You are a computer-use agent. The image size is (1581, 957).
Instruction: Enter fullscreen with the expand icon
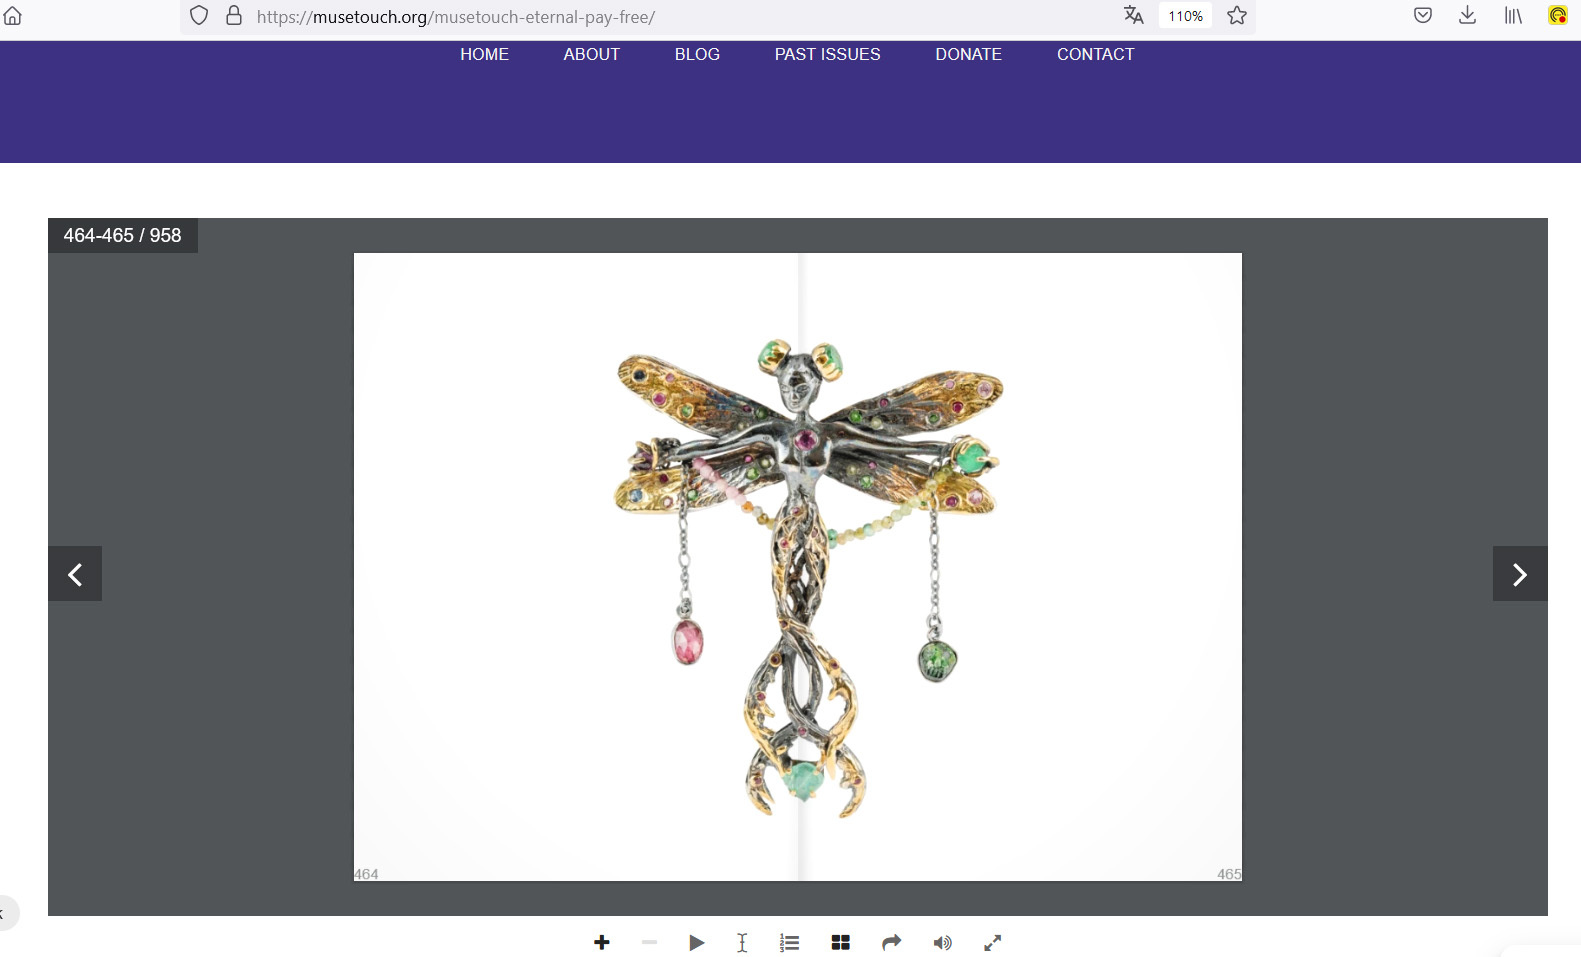click(992, 942)
